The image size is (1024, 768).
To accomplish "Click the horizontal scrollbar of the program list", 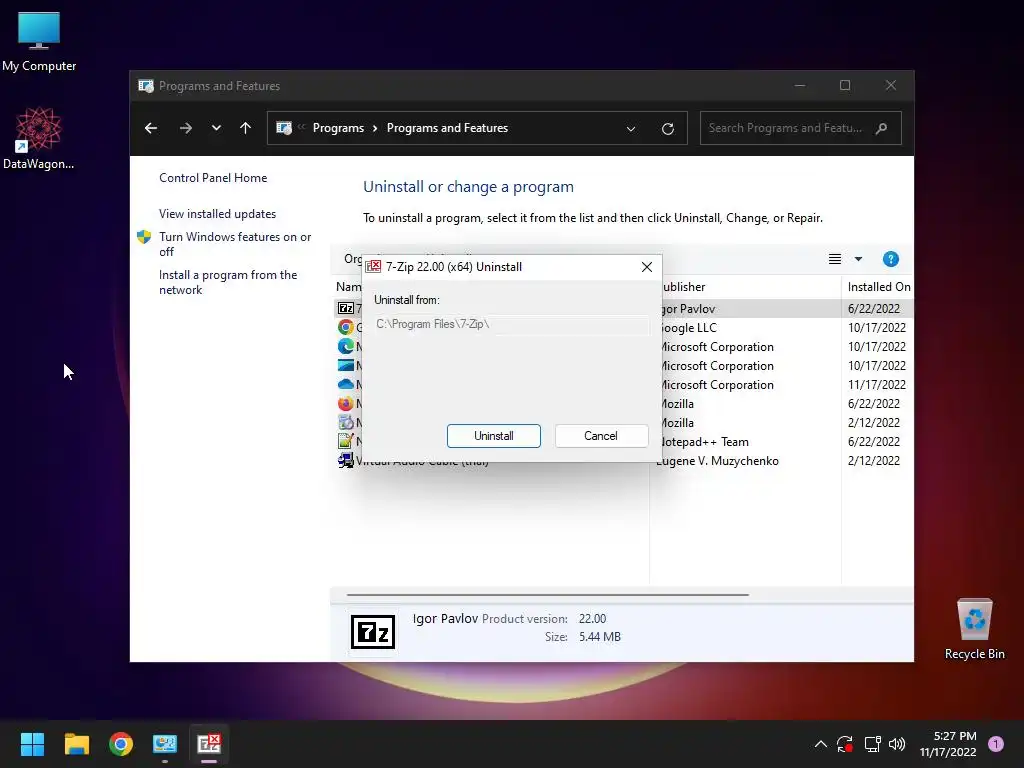I will click(x=547, y=595).
